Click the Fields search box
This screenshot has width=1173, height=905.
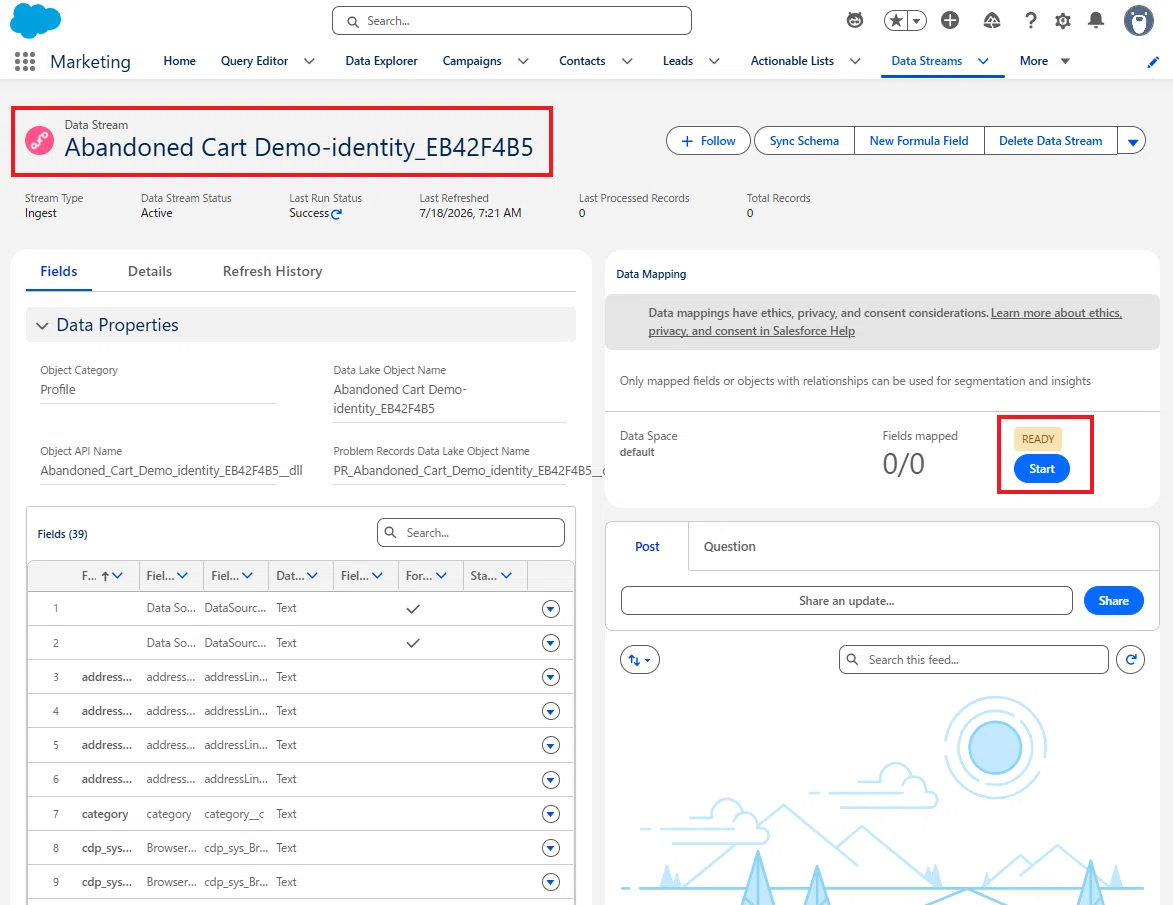(x=471, y=533)
